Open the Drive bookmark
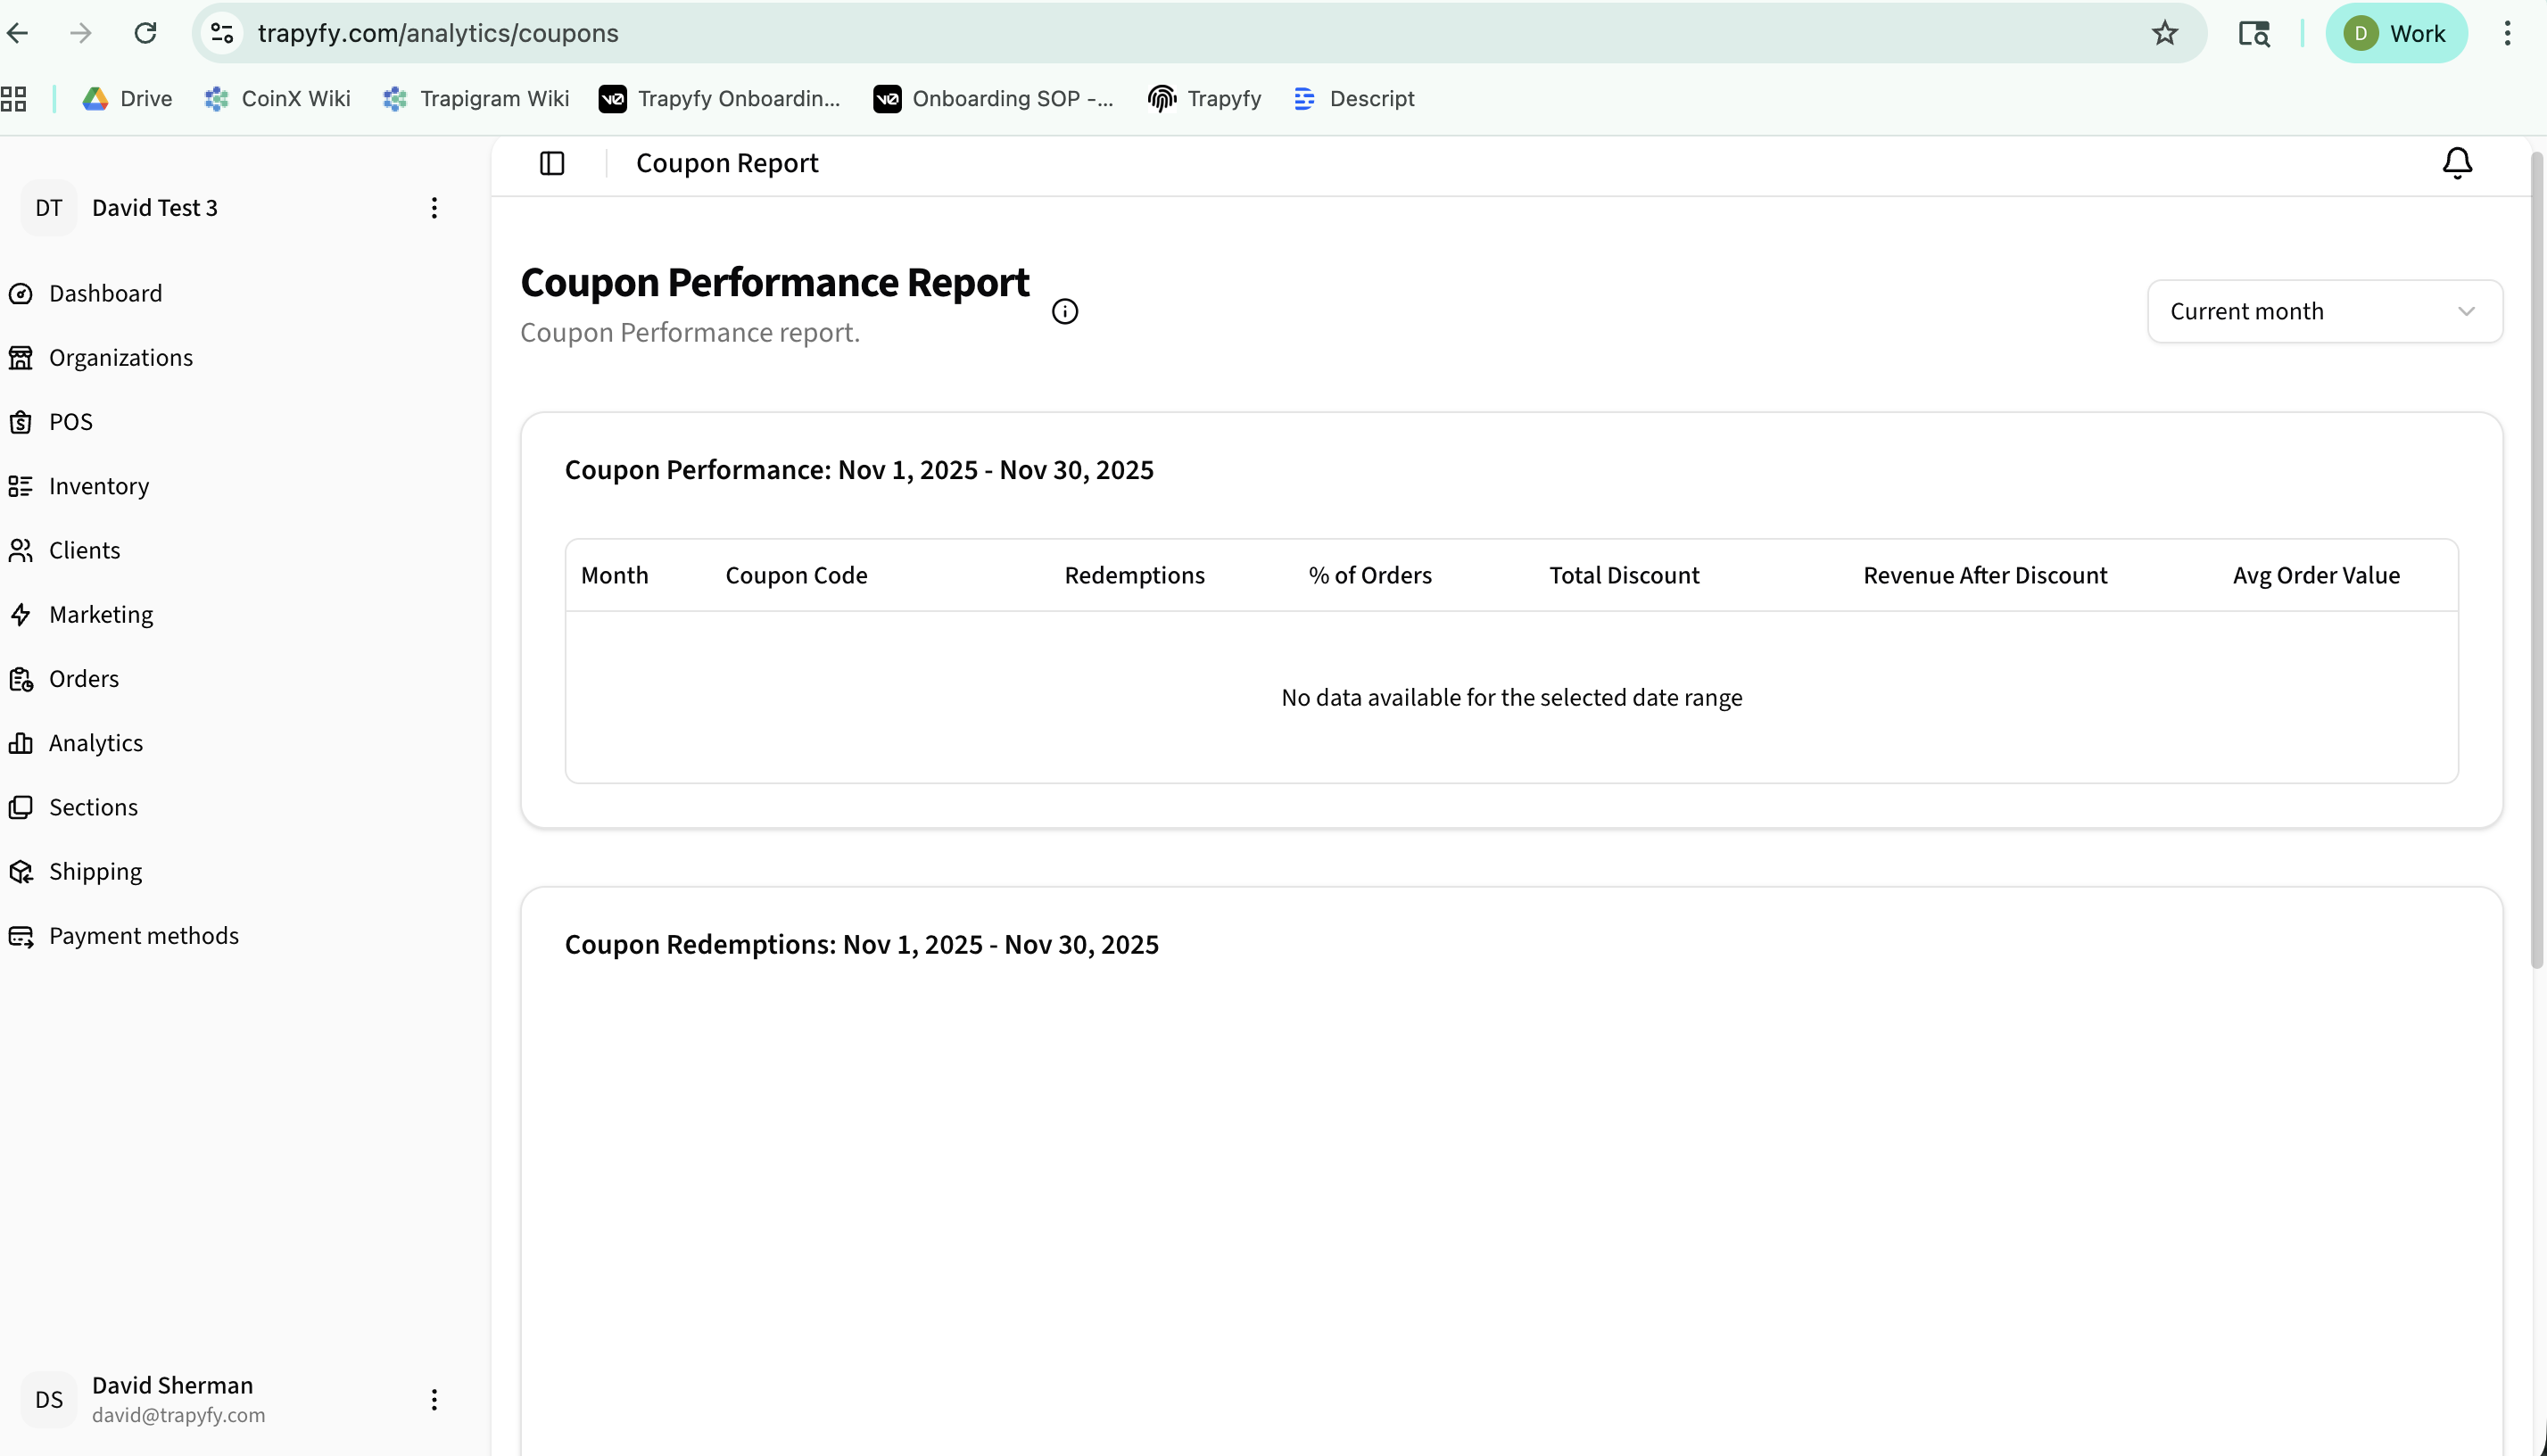 [x=127, y=98]
